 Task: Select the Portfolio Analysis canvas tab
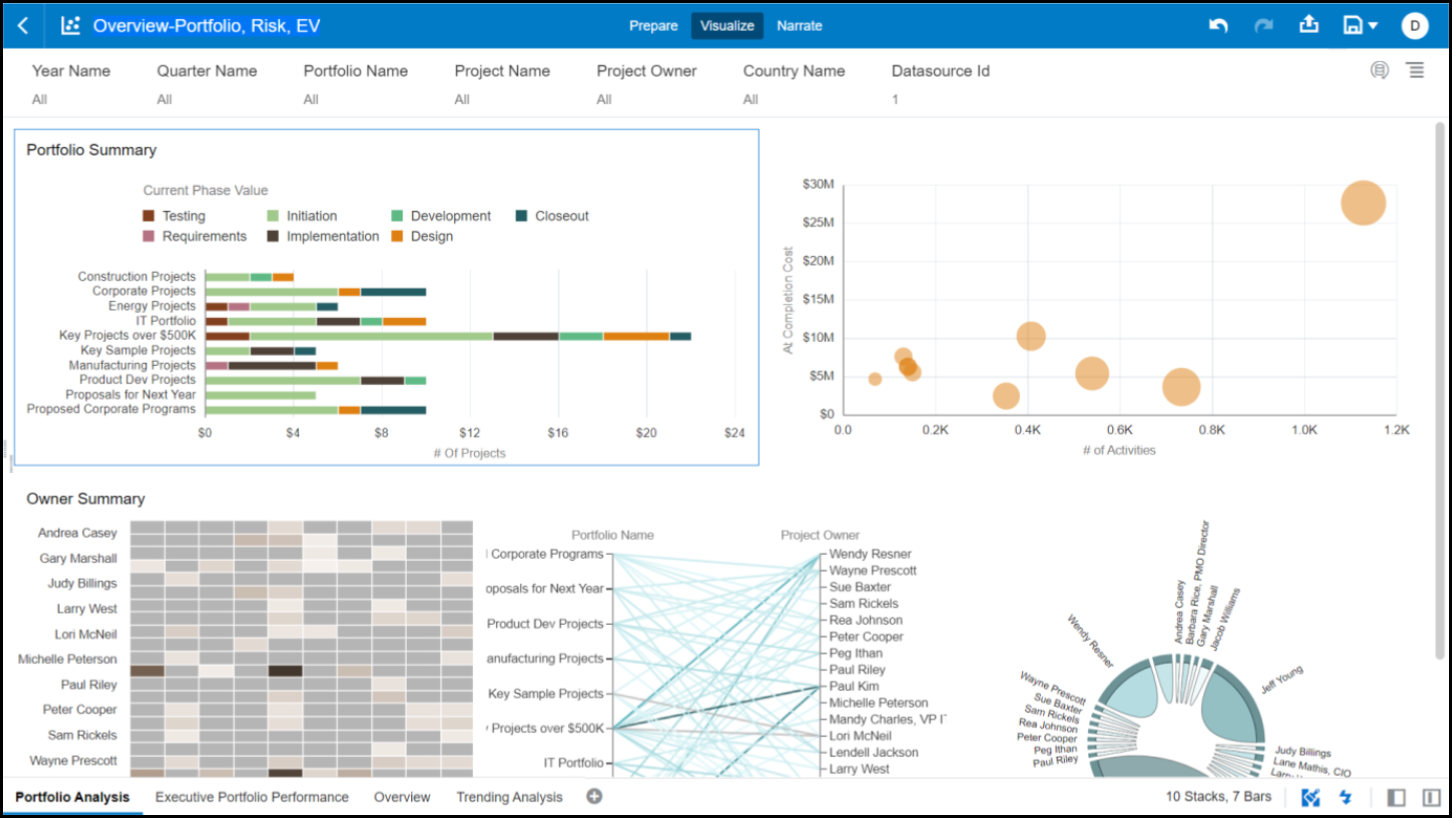[x=72, y=797]
